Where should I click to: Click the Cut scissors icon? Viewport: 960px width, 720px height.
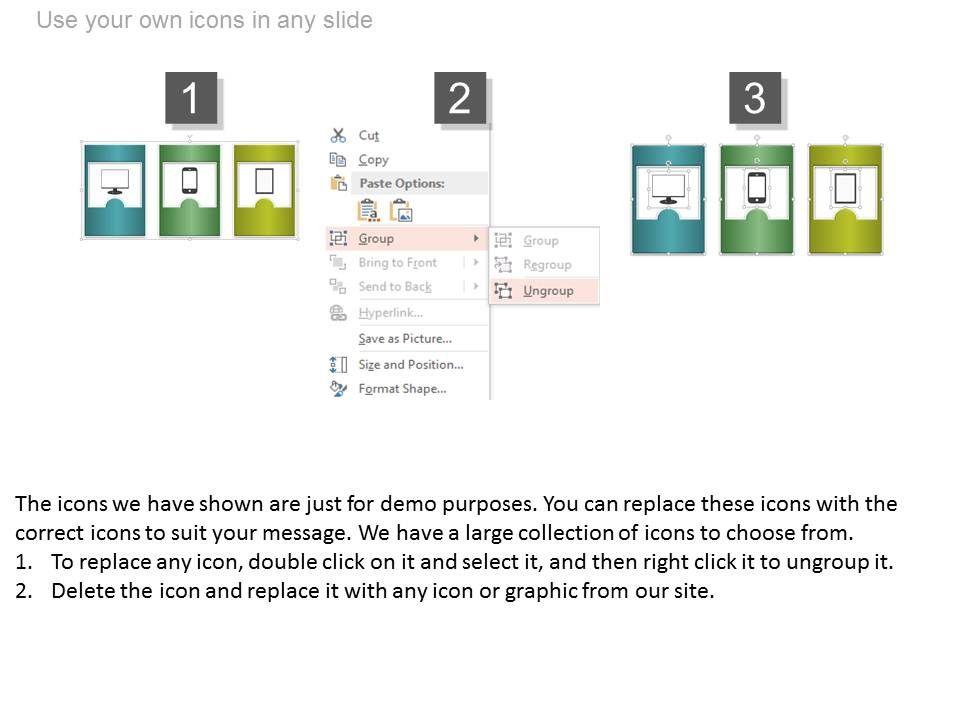point(338,135)
